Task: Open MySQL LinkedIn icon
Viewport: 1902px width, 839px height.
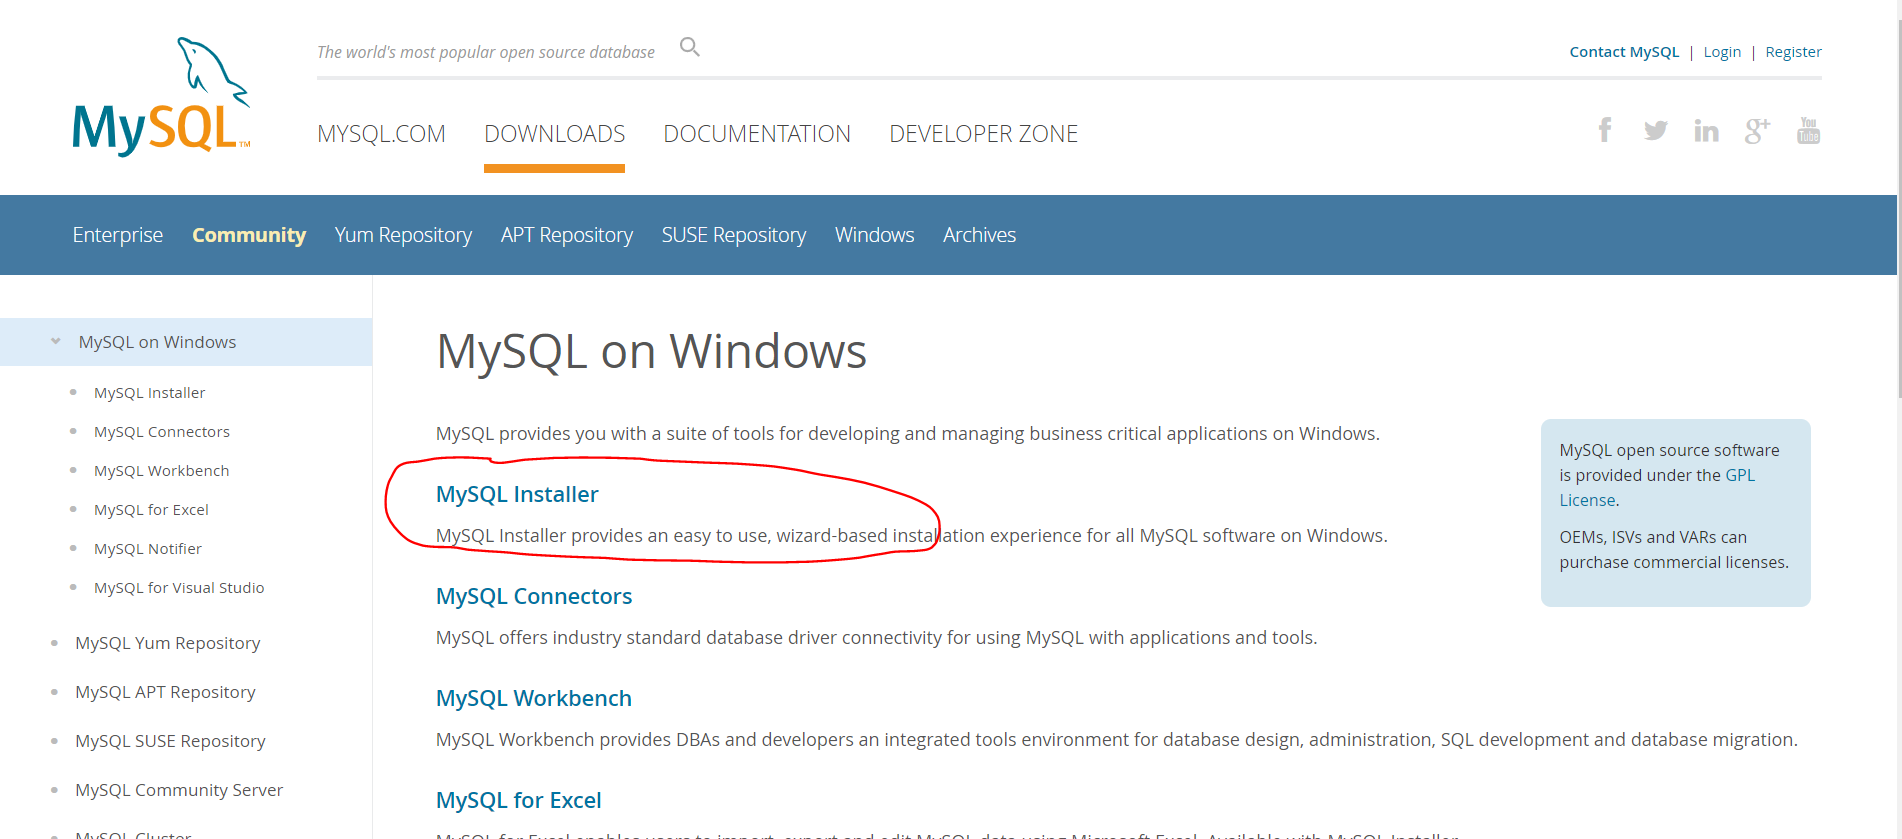Action: pyautogui.click(x=1707, y=130)
